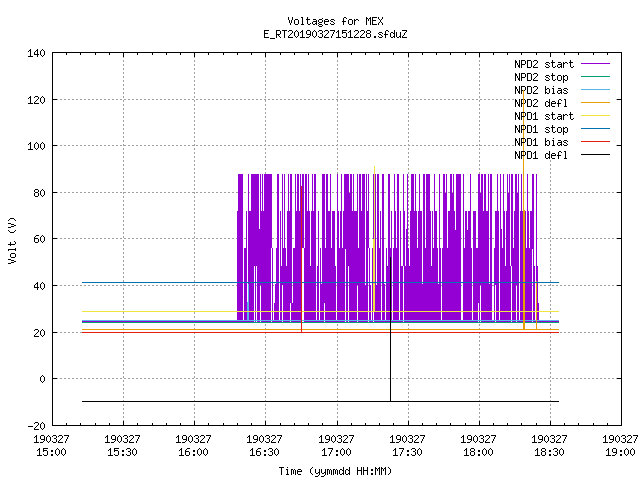Click the 140 y-axis tick label

point(36,53)
